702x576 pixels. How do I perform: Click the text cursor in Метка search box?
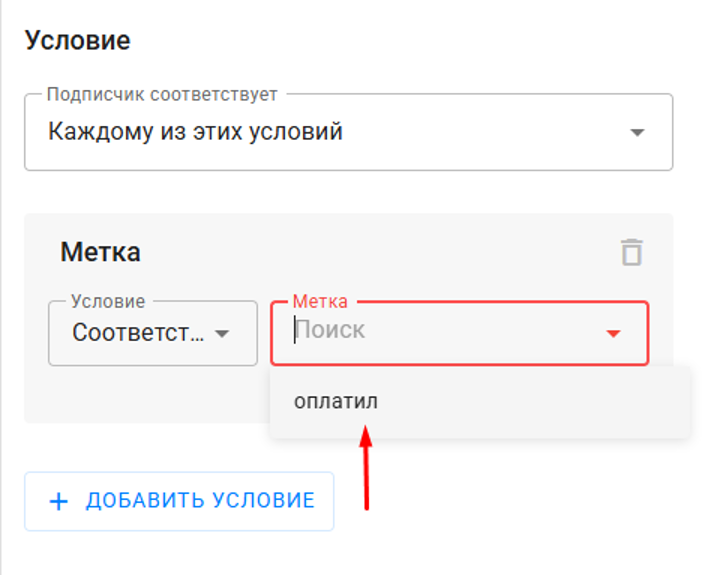pos(295,330)
